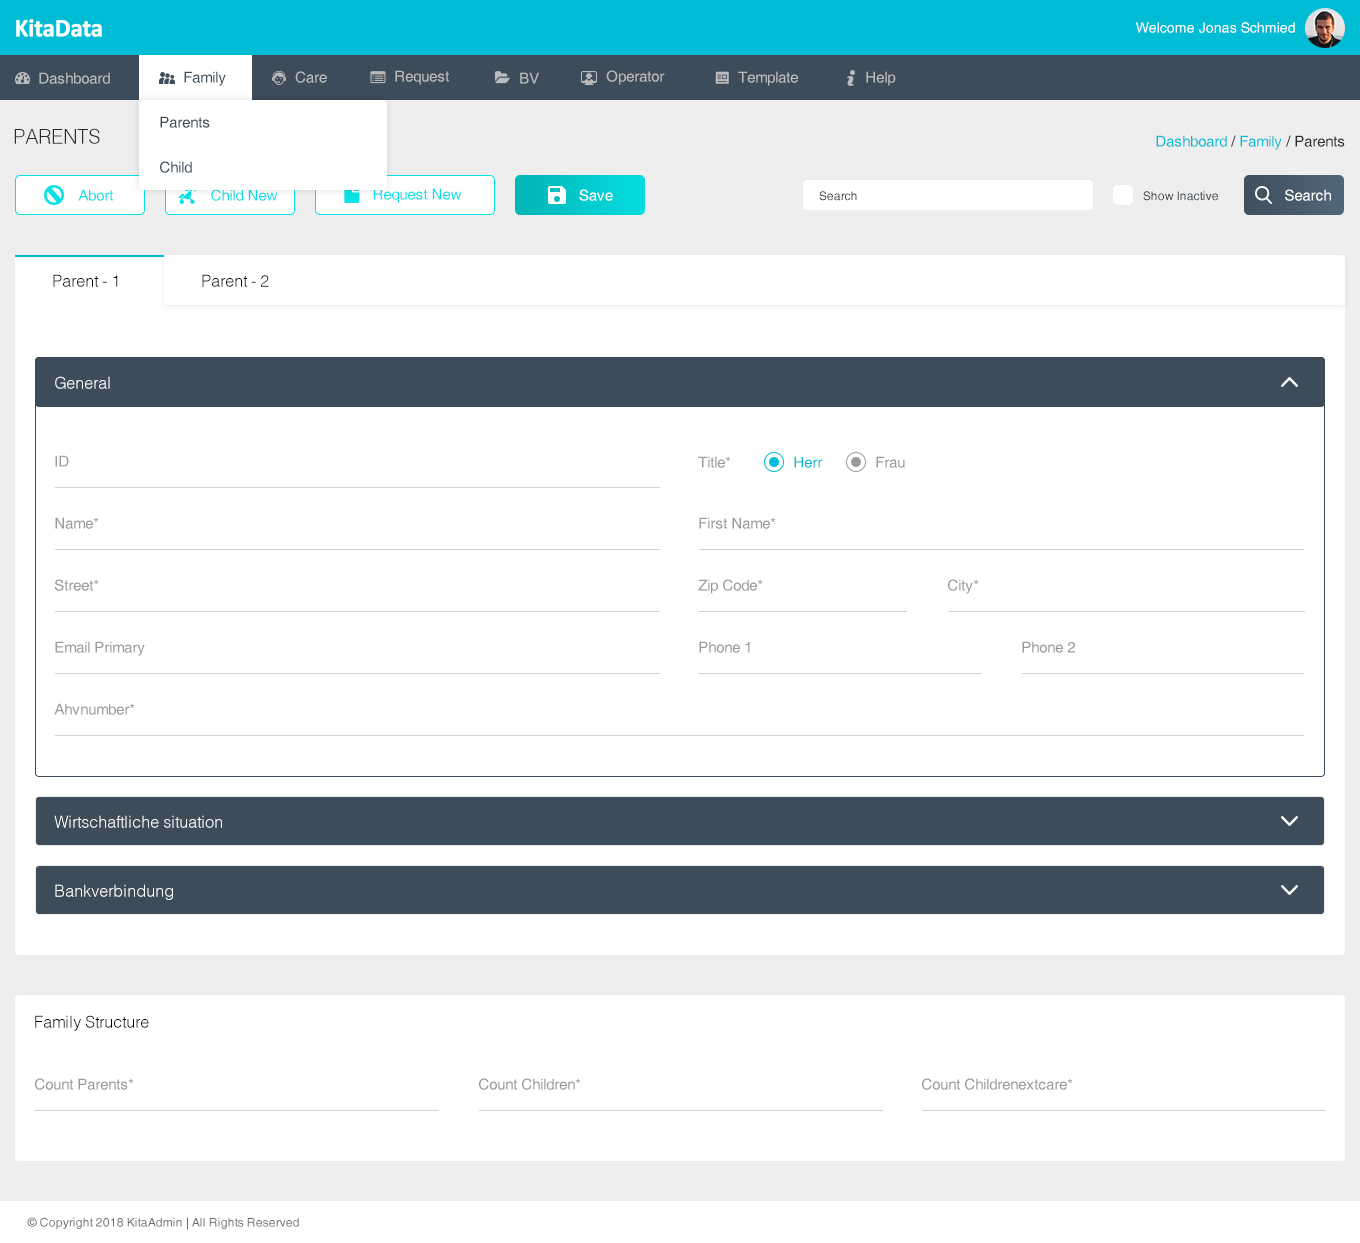Click the Care face icon
The height and width of the screenshot is (1243, 1360).
(279, 78)
